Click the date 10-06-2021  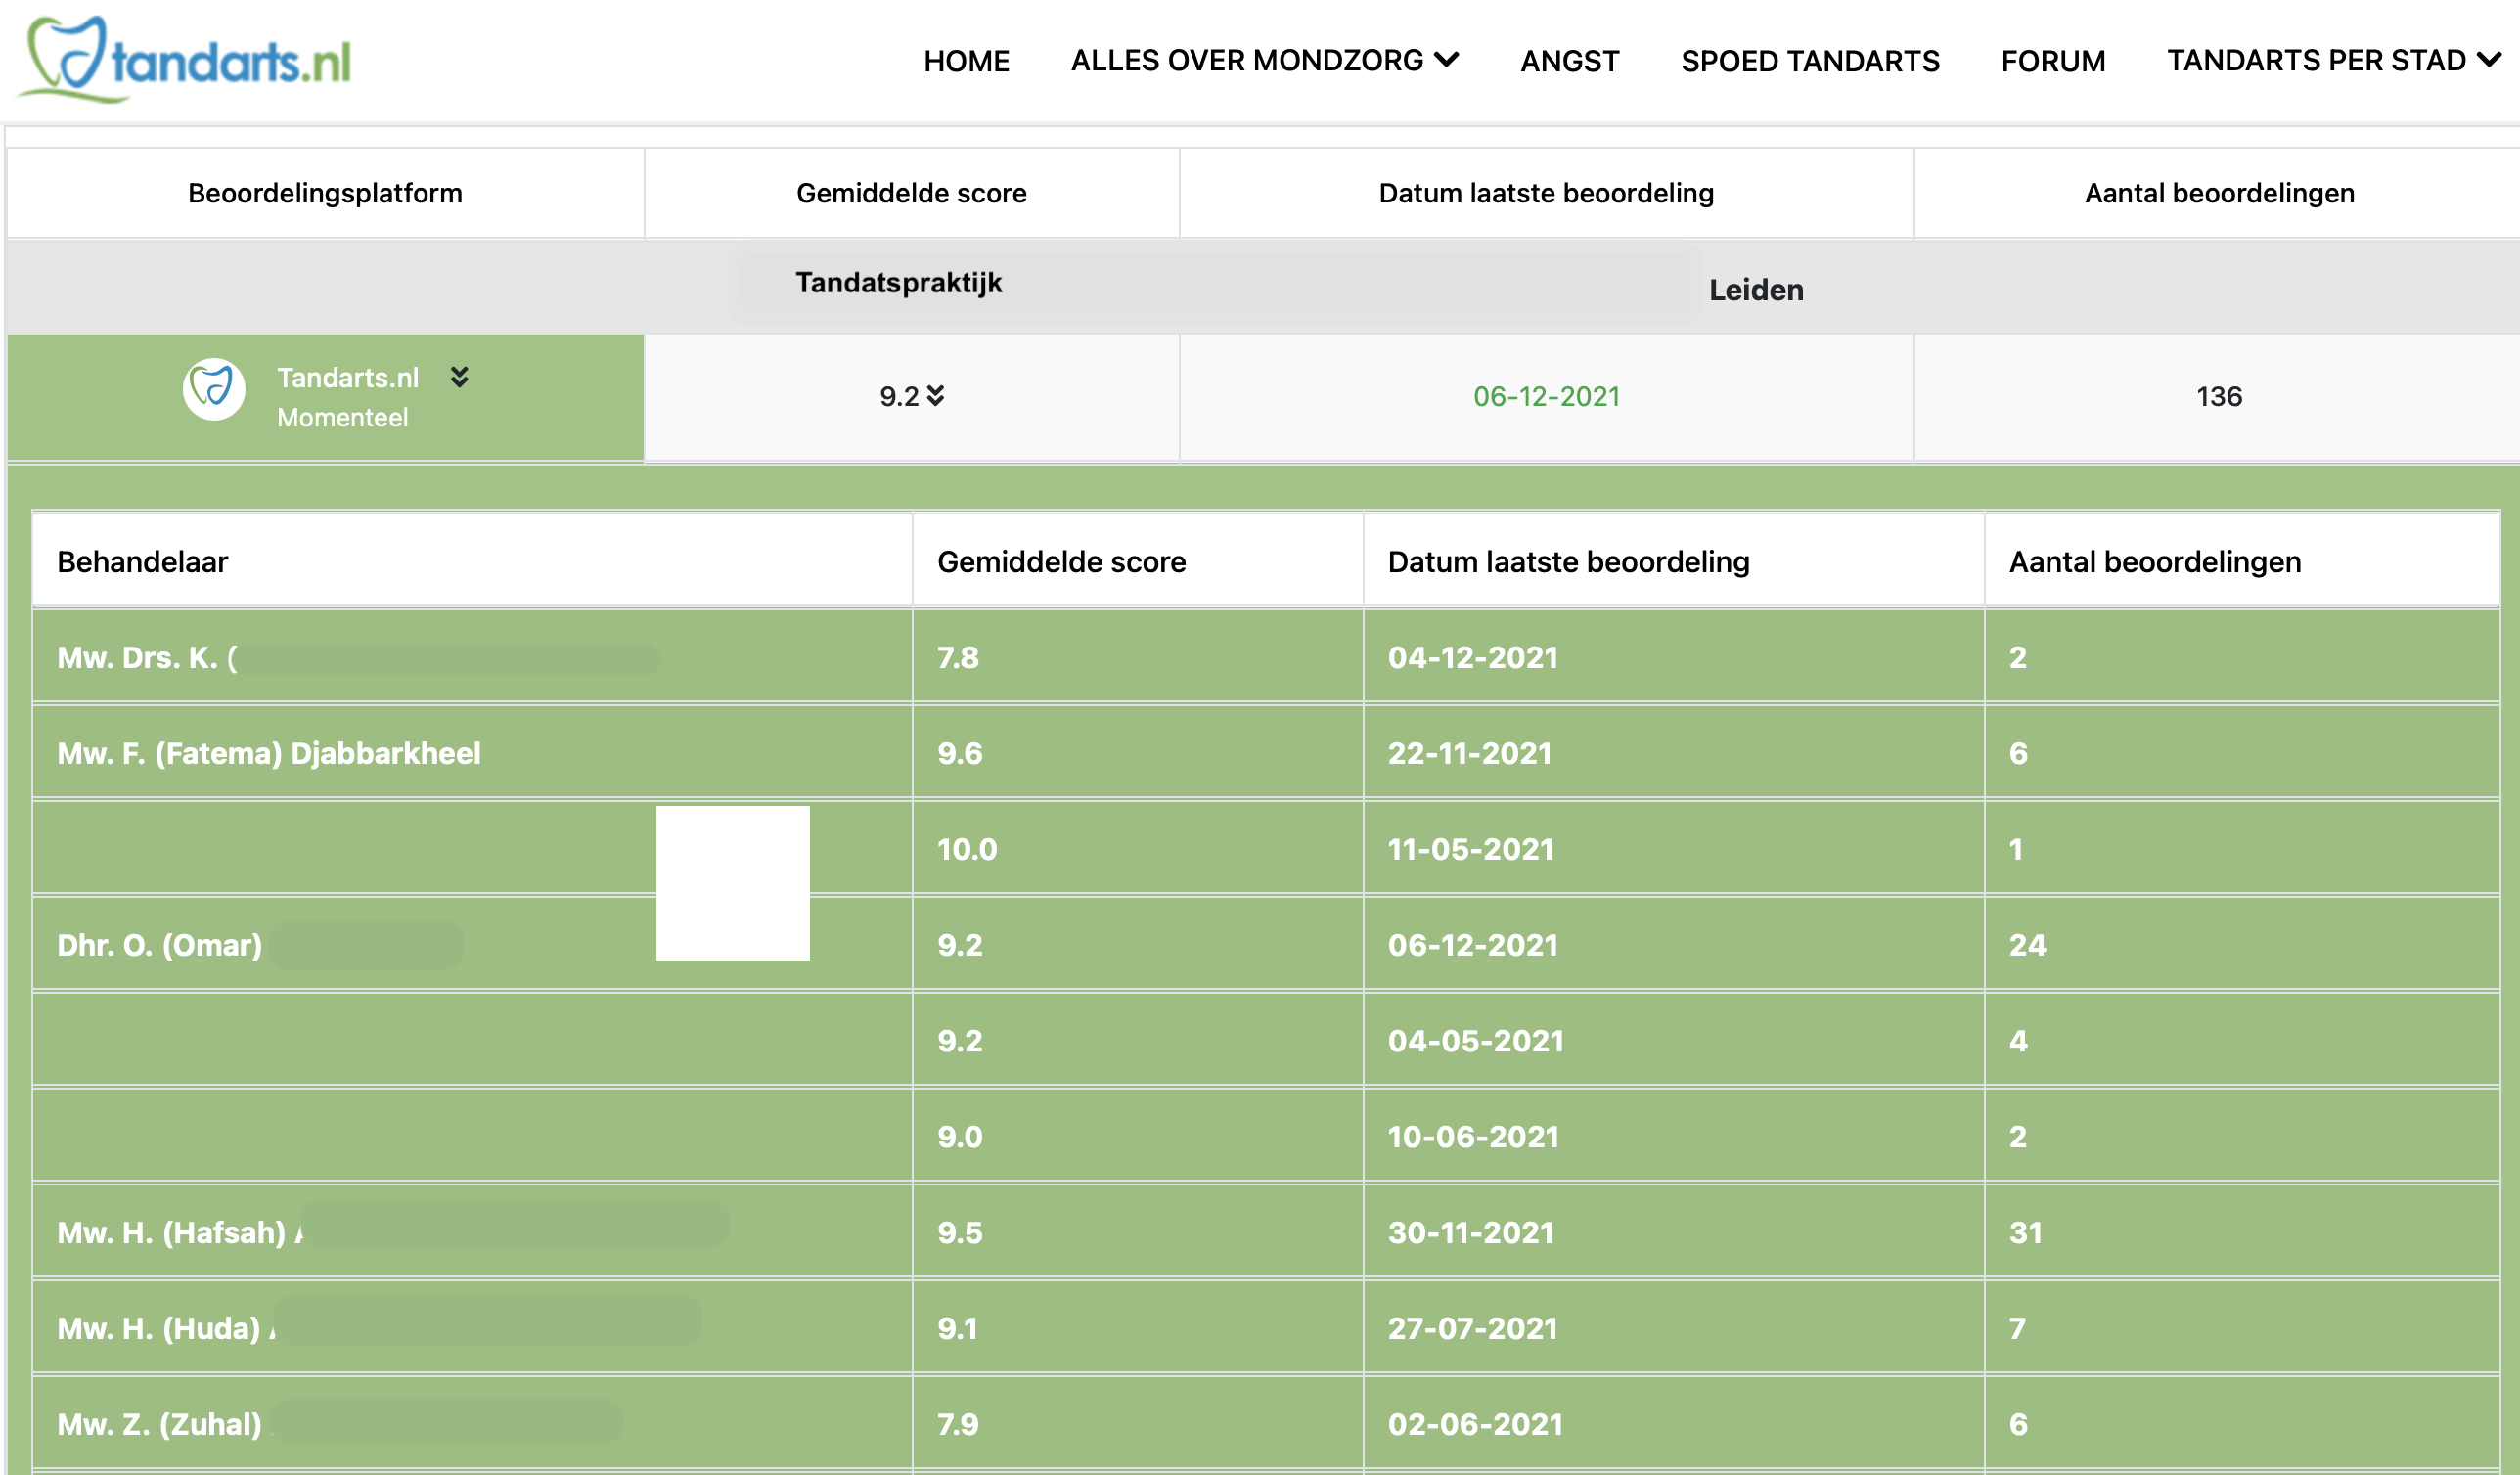(1474, 1137)
